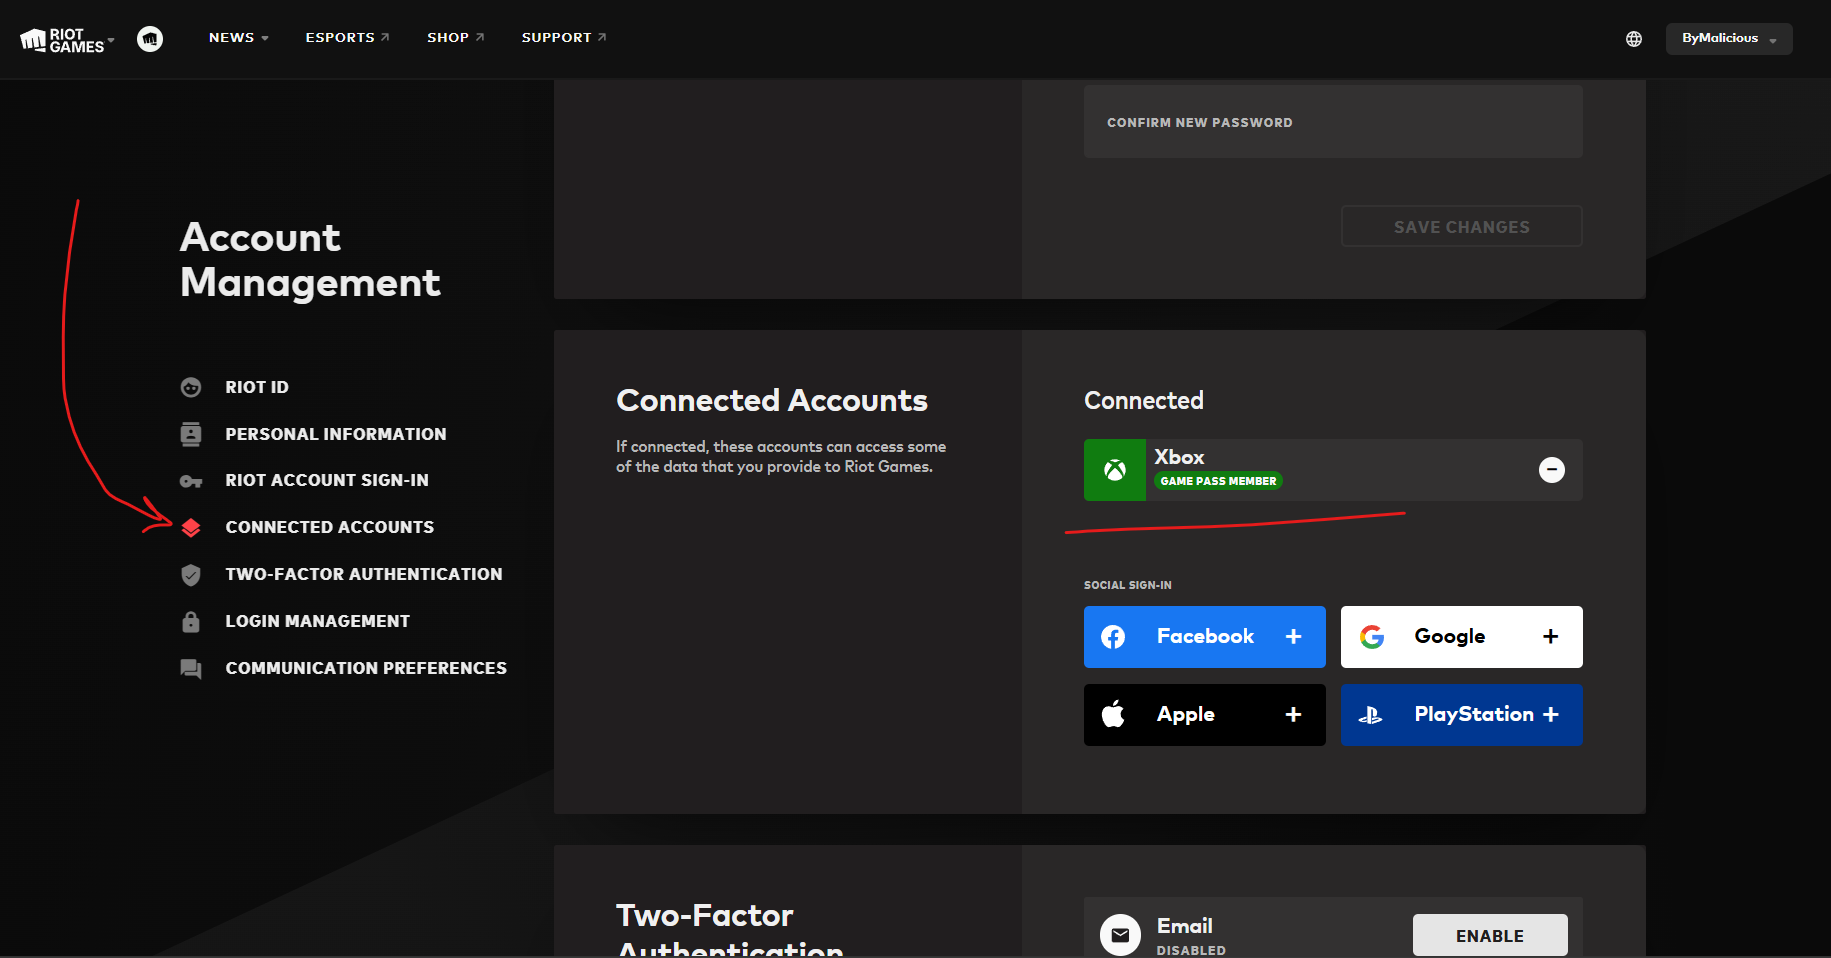1831x958 pixels.
Task: Select Connected Accounts in the sidebar
Action: (x=330, y=527)
